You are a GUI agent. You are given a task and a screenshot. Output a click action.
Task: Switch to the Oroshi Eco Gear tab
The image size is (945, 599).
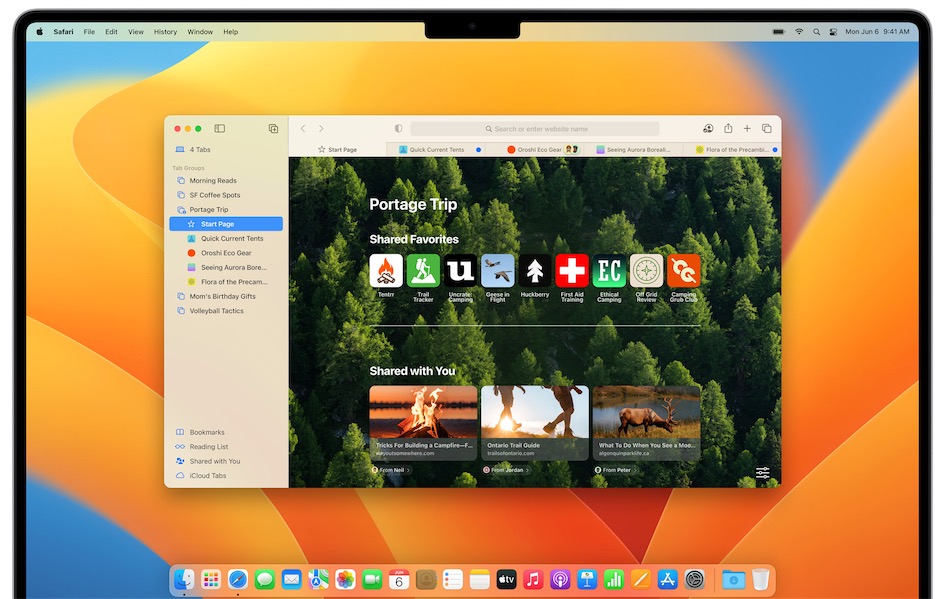pos(536,149)
